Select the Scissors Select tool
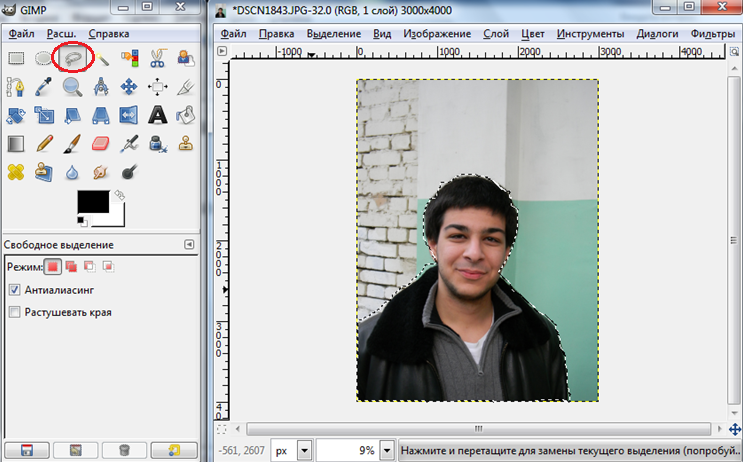Image resolution: width=743 pixels, height=462 pixels. (158, 58)
